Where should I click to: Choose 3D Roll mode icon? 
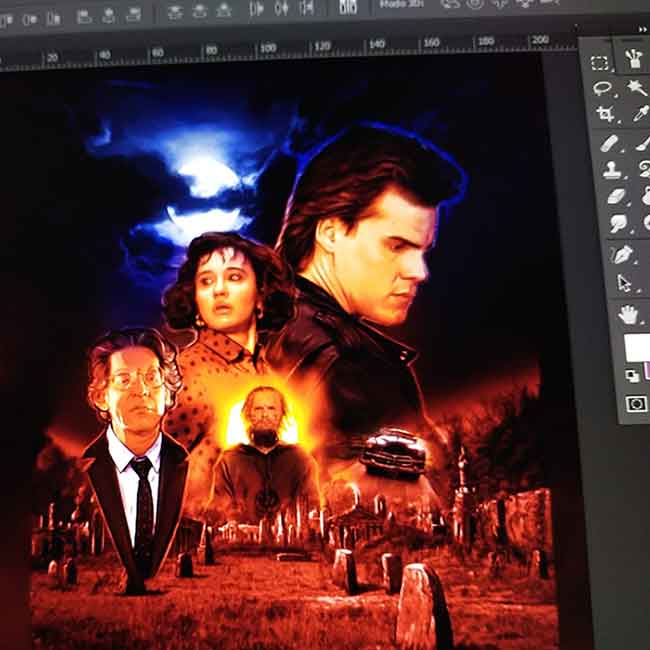(475, 3)
